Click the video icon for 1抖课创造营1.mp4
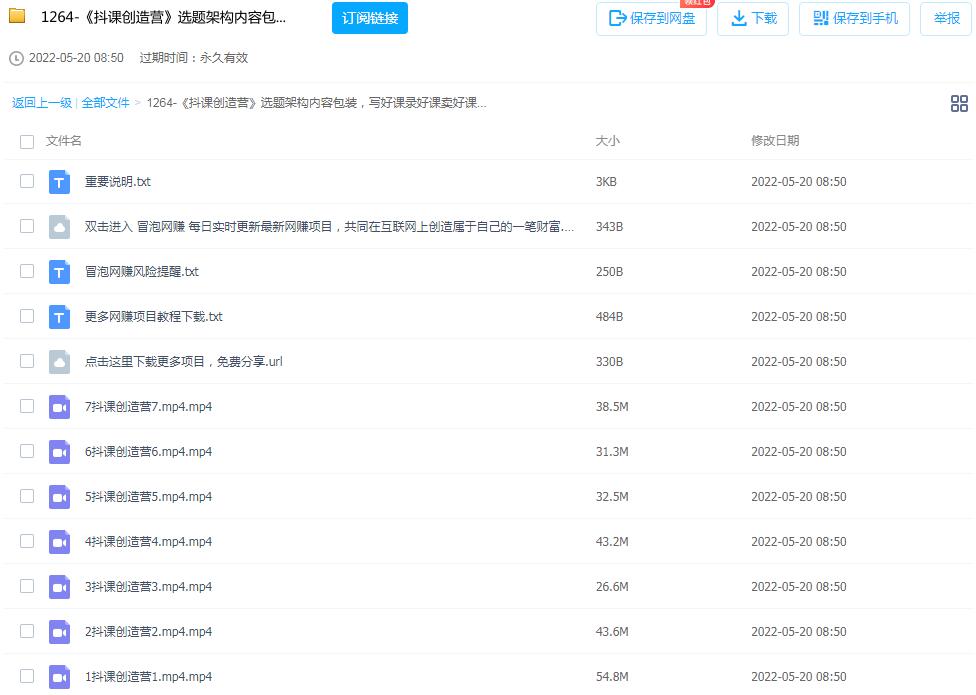 [59, 677]
